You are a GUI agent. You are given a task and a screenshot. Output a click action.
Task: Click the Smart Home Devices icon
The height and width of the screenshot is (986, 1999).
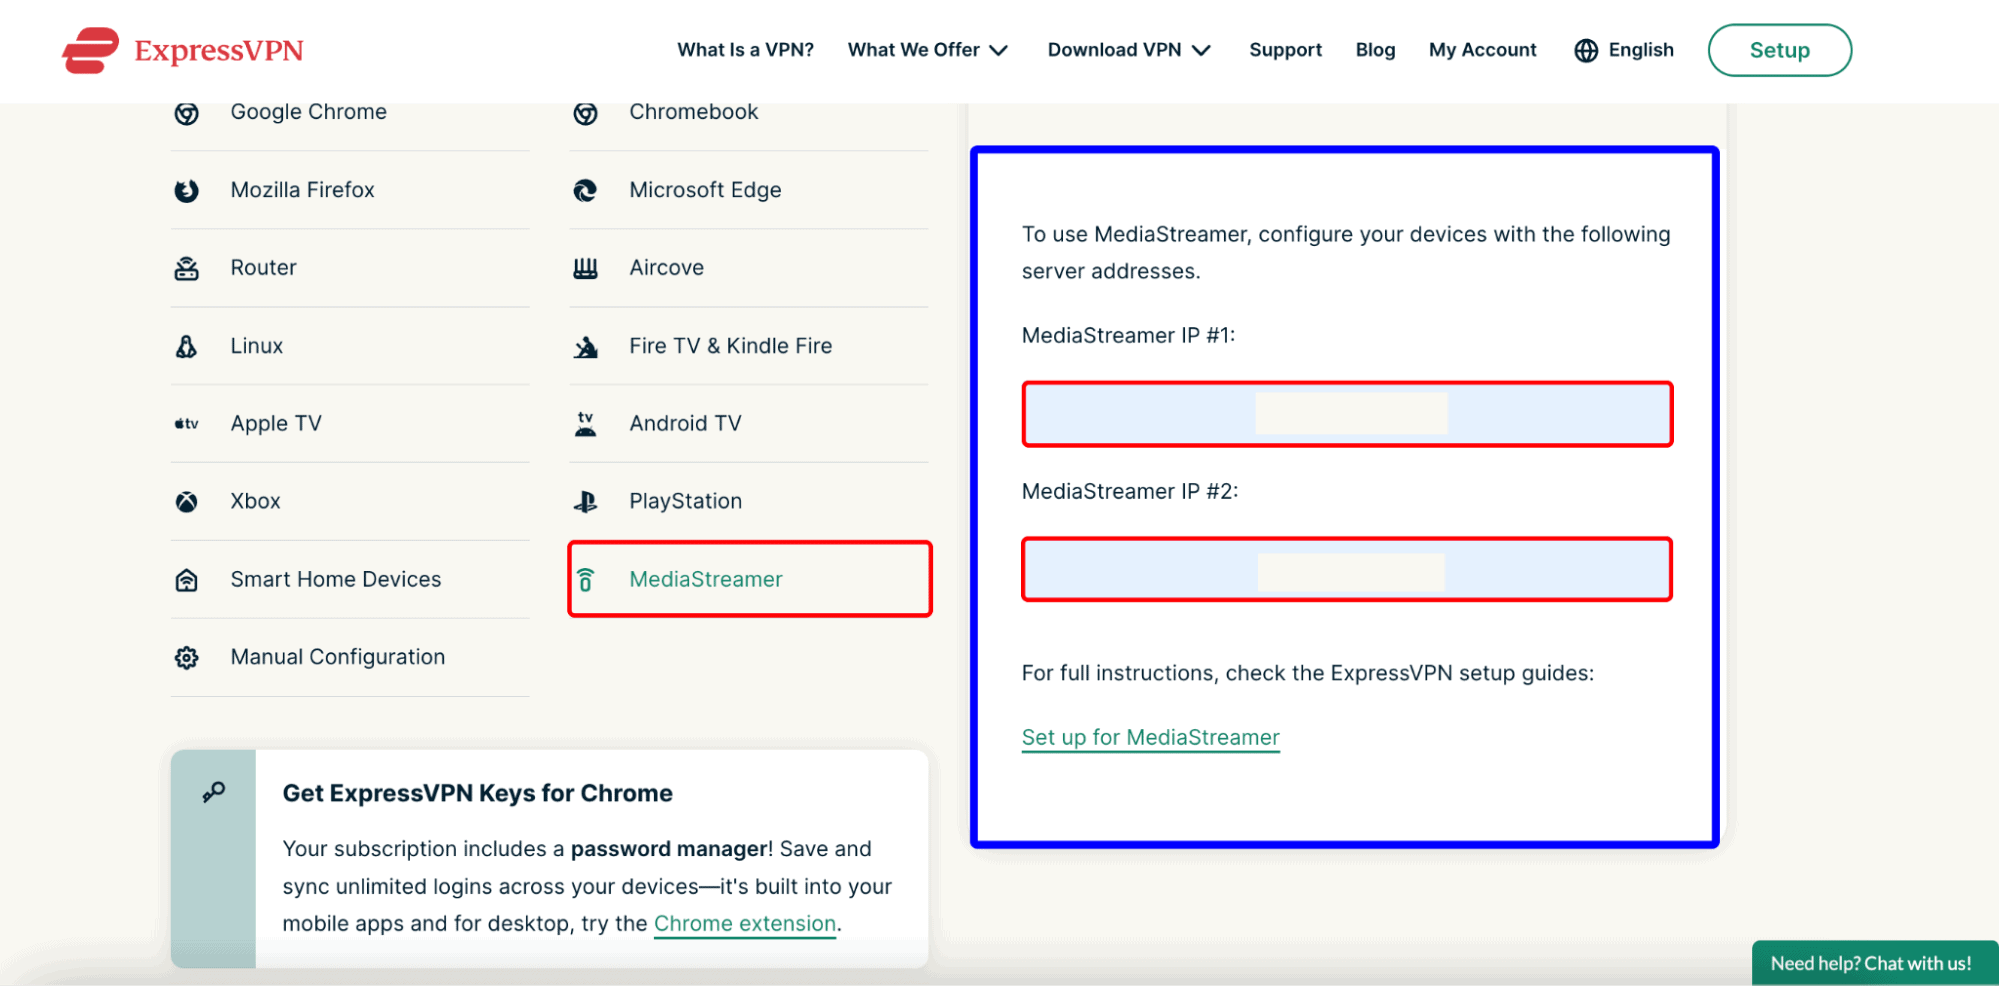[x=187, y=580]
